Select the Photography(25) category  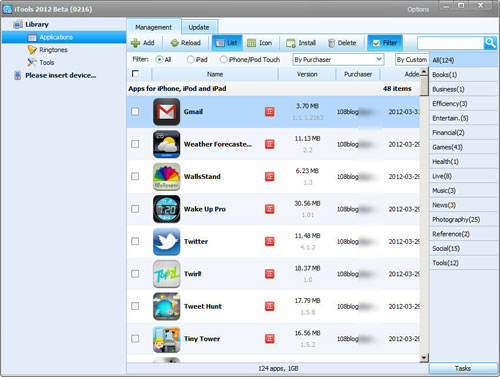tap(464, 219)
